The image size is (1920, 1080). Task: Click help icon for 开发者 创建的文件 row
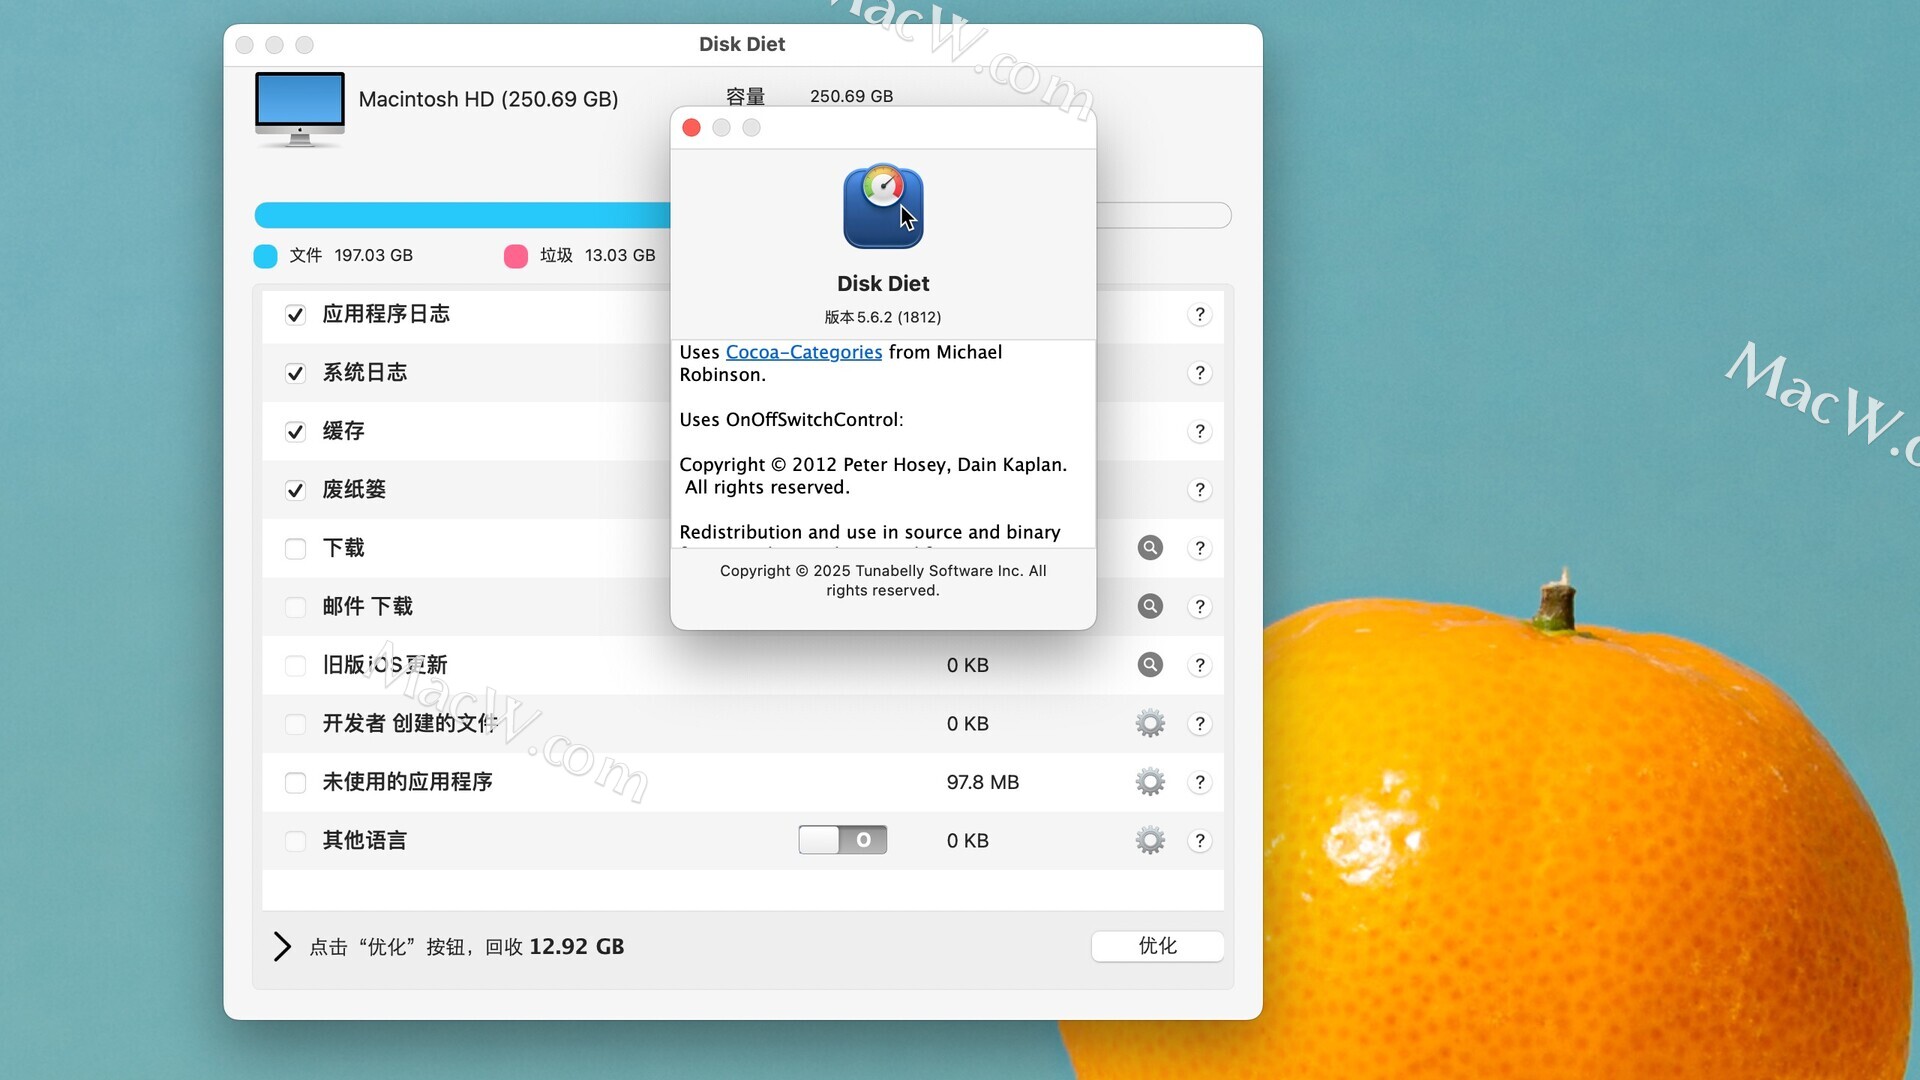pos(1199,724)
